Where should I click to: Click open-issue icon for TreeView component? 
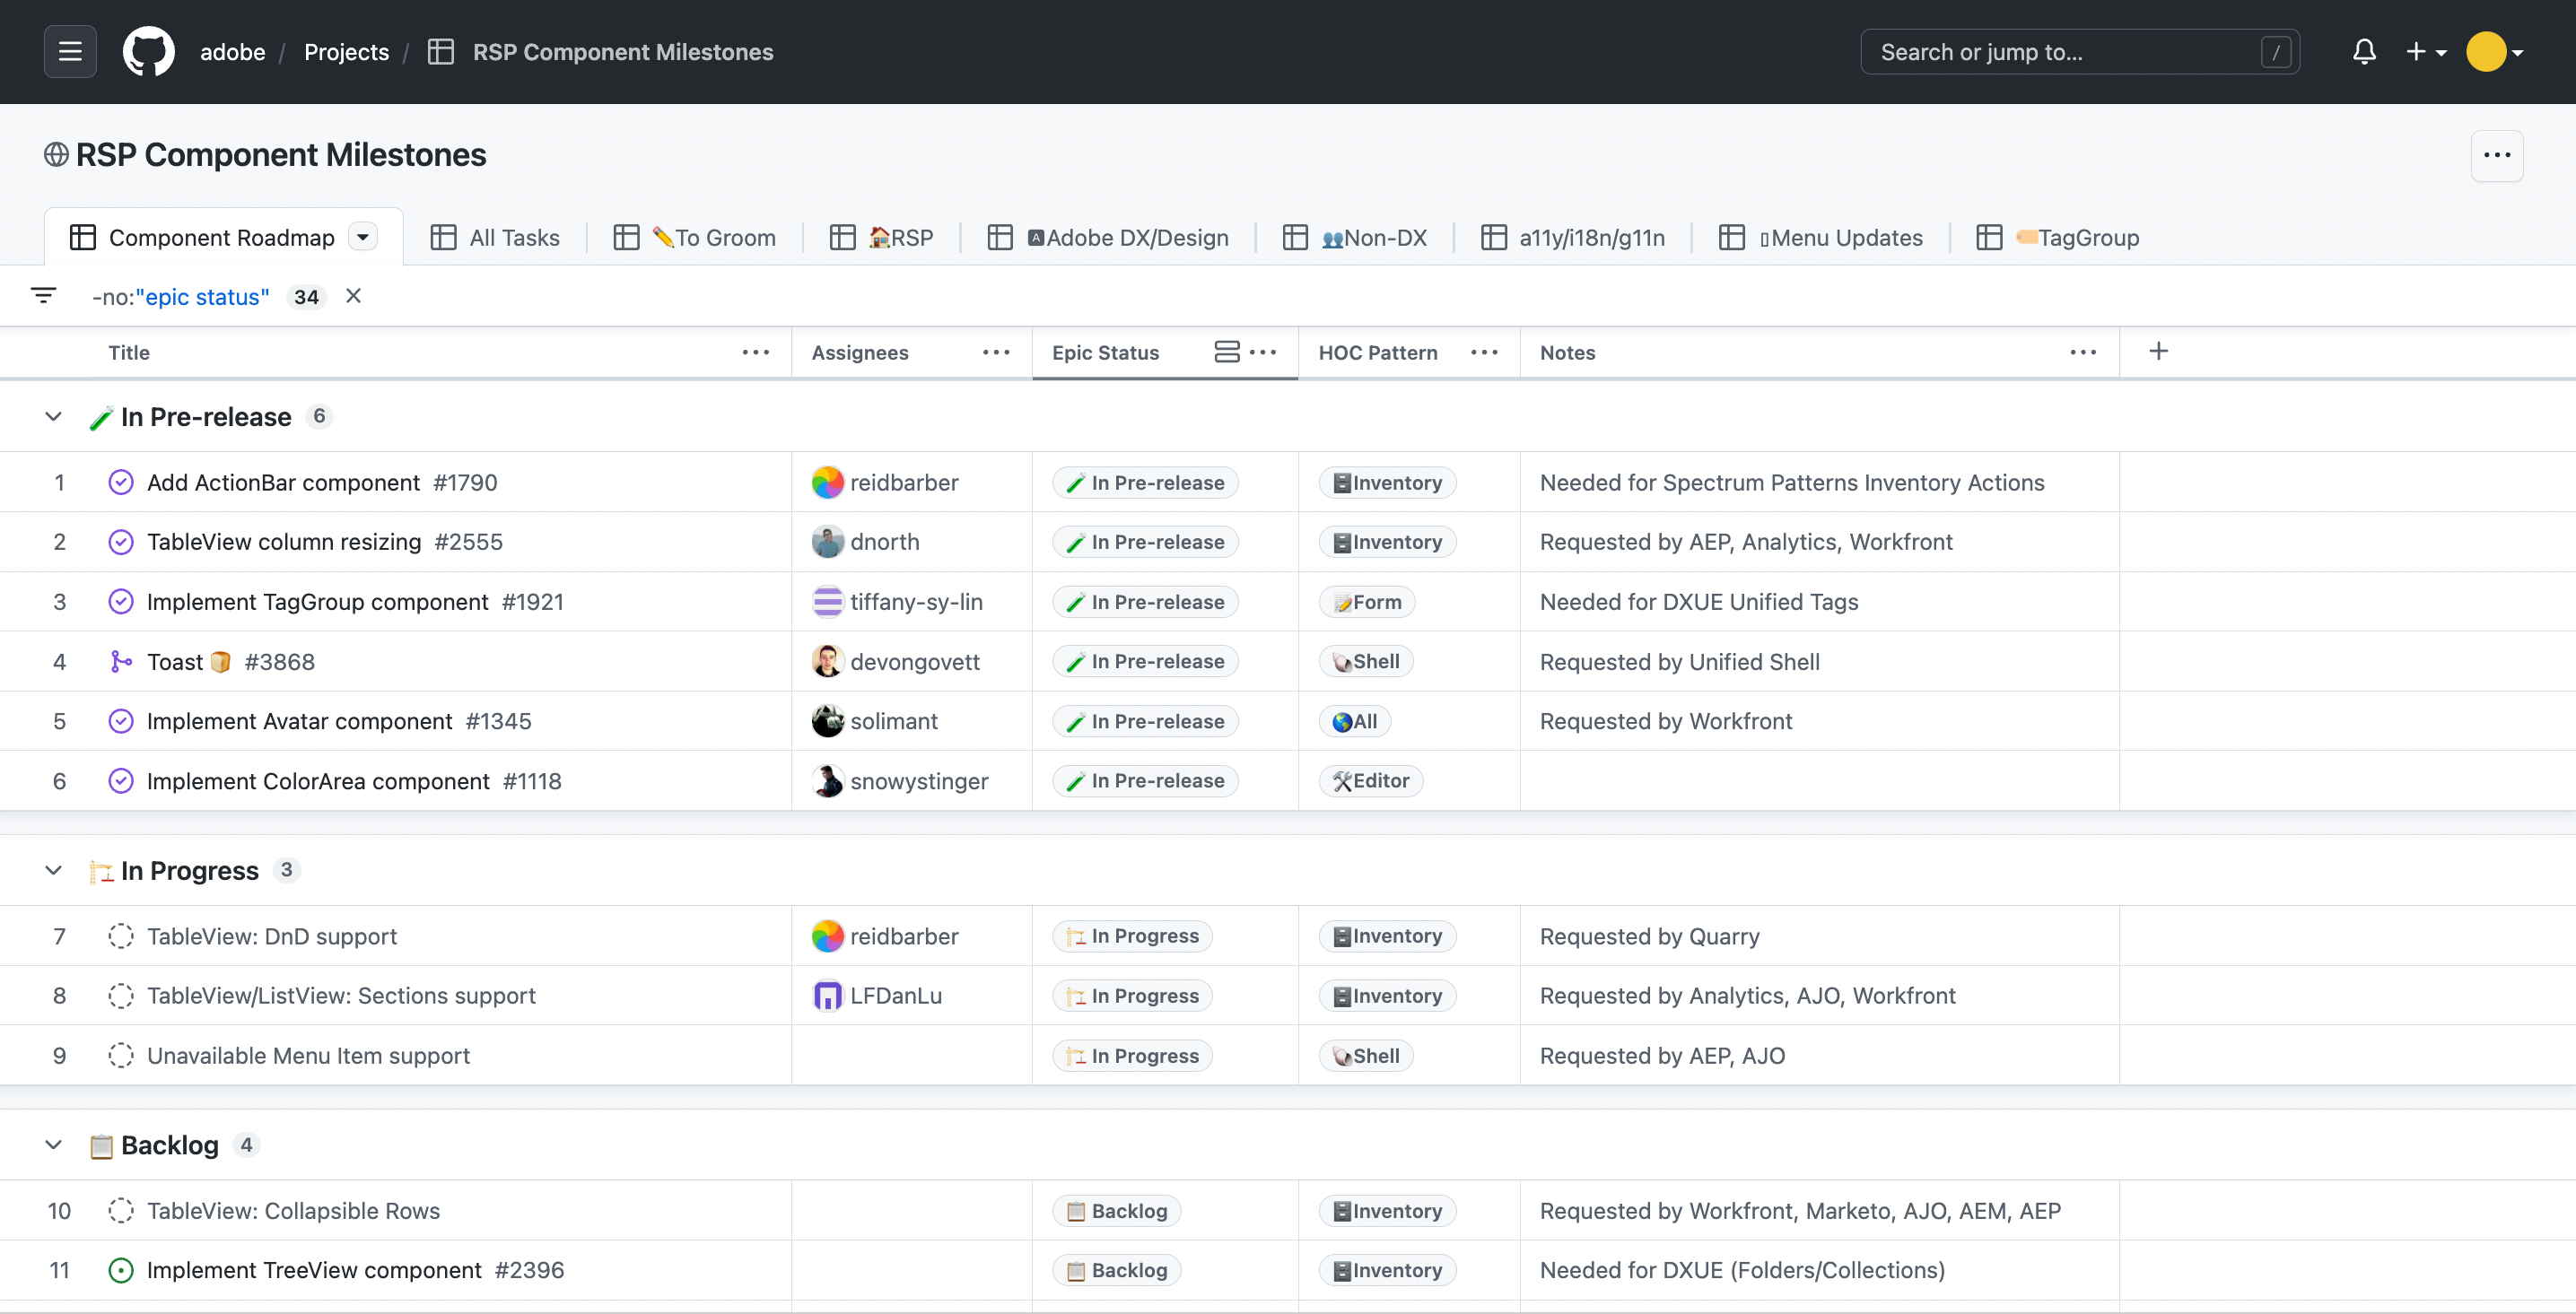[x=121, y=1270]
